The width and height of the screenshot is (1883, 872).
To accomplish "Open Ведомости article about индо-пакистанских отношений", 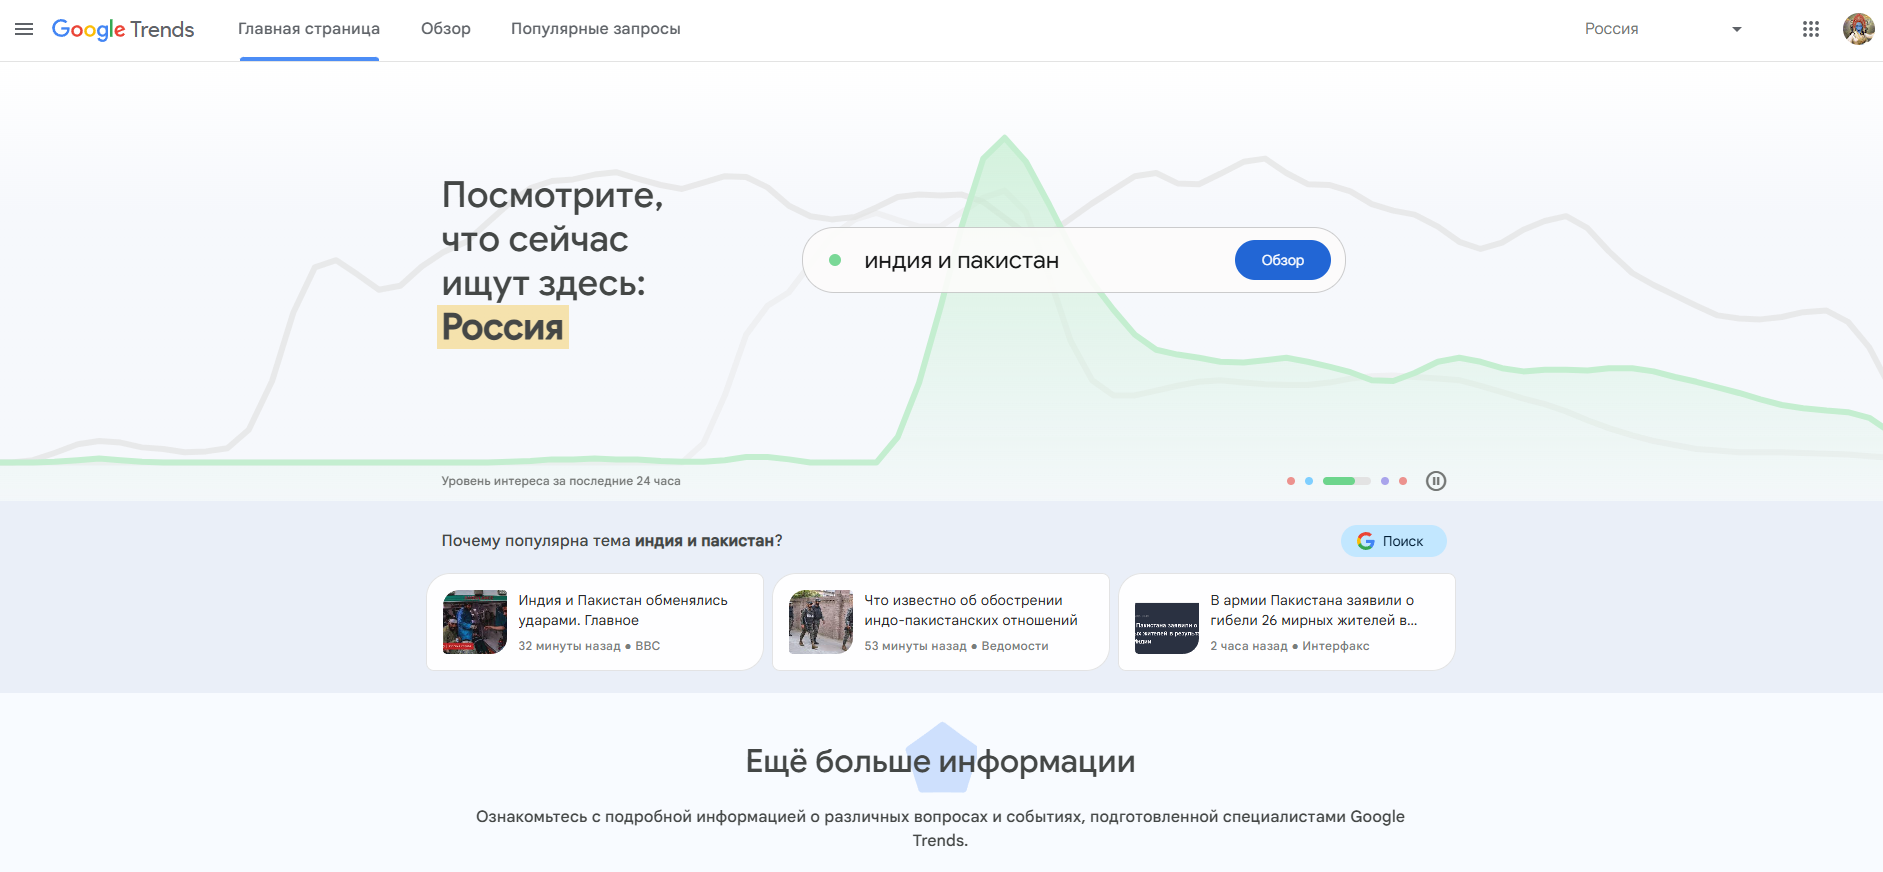I will click(941, 622).
